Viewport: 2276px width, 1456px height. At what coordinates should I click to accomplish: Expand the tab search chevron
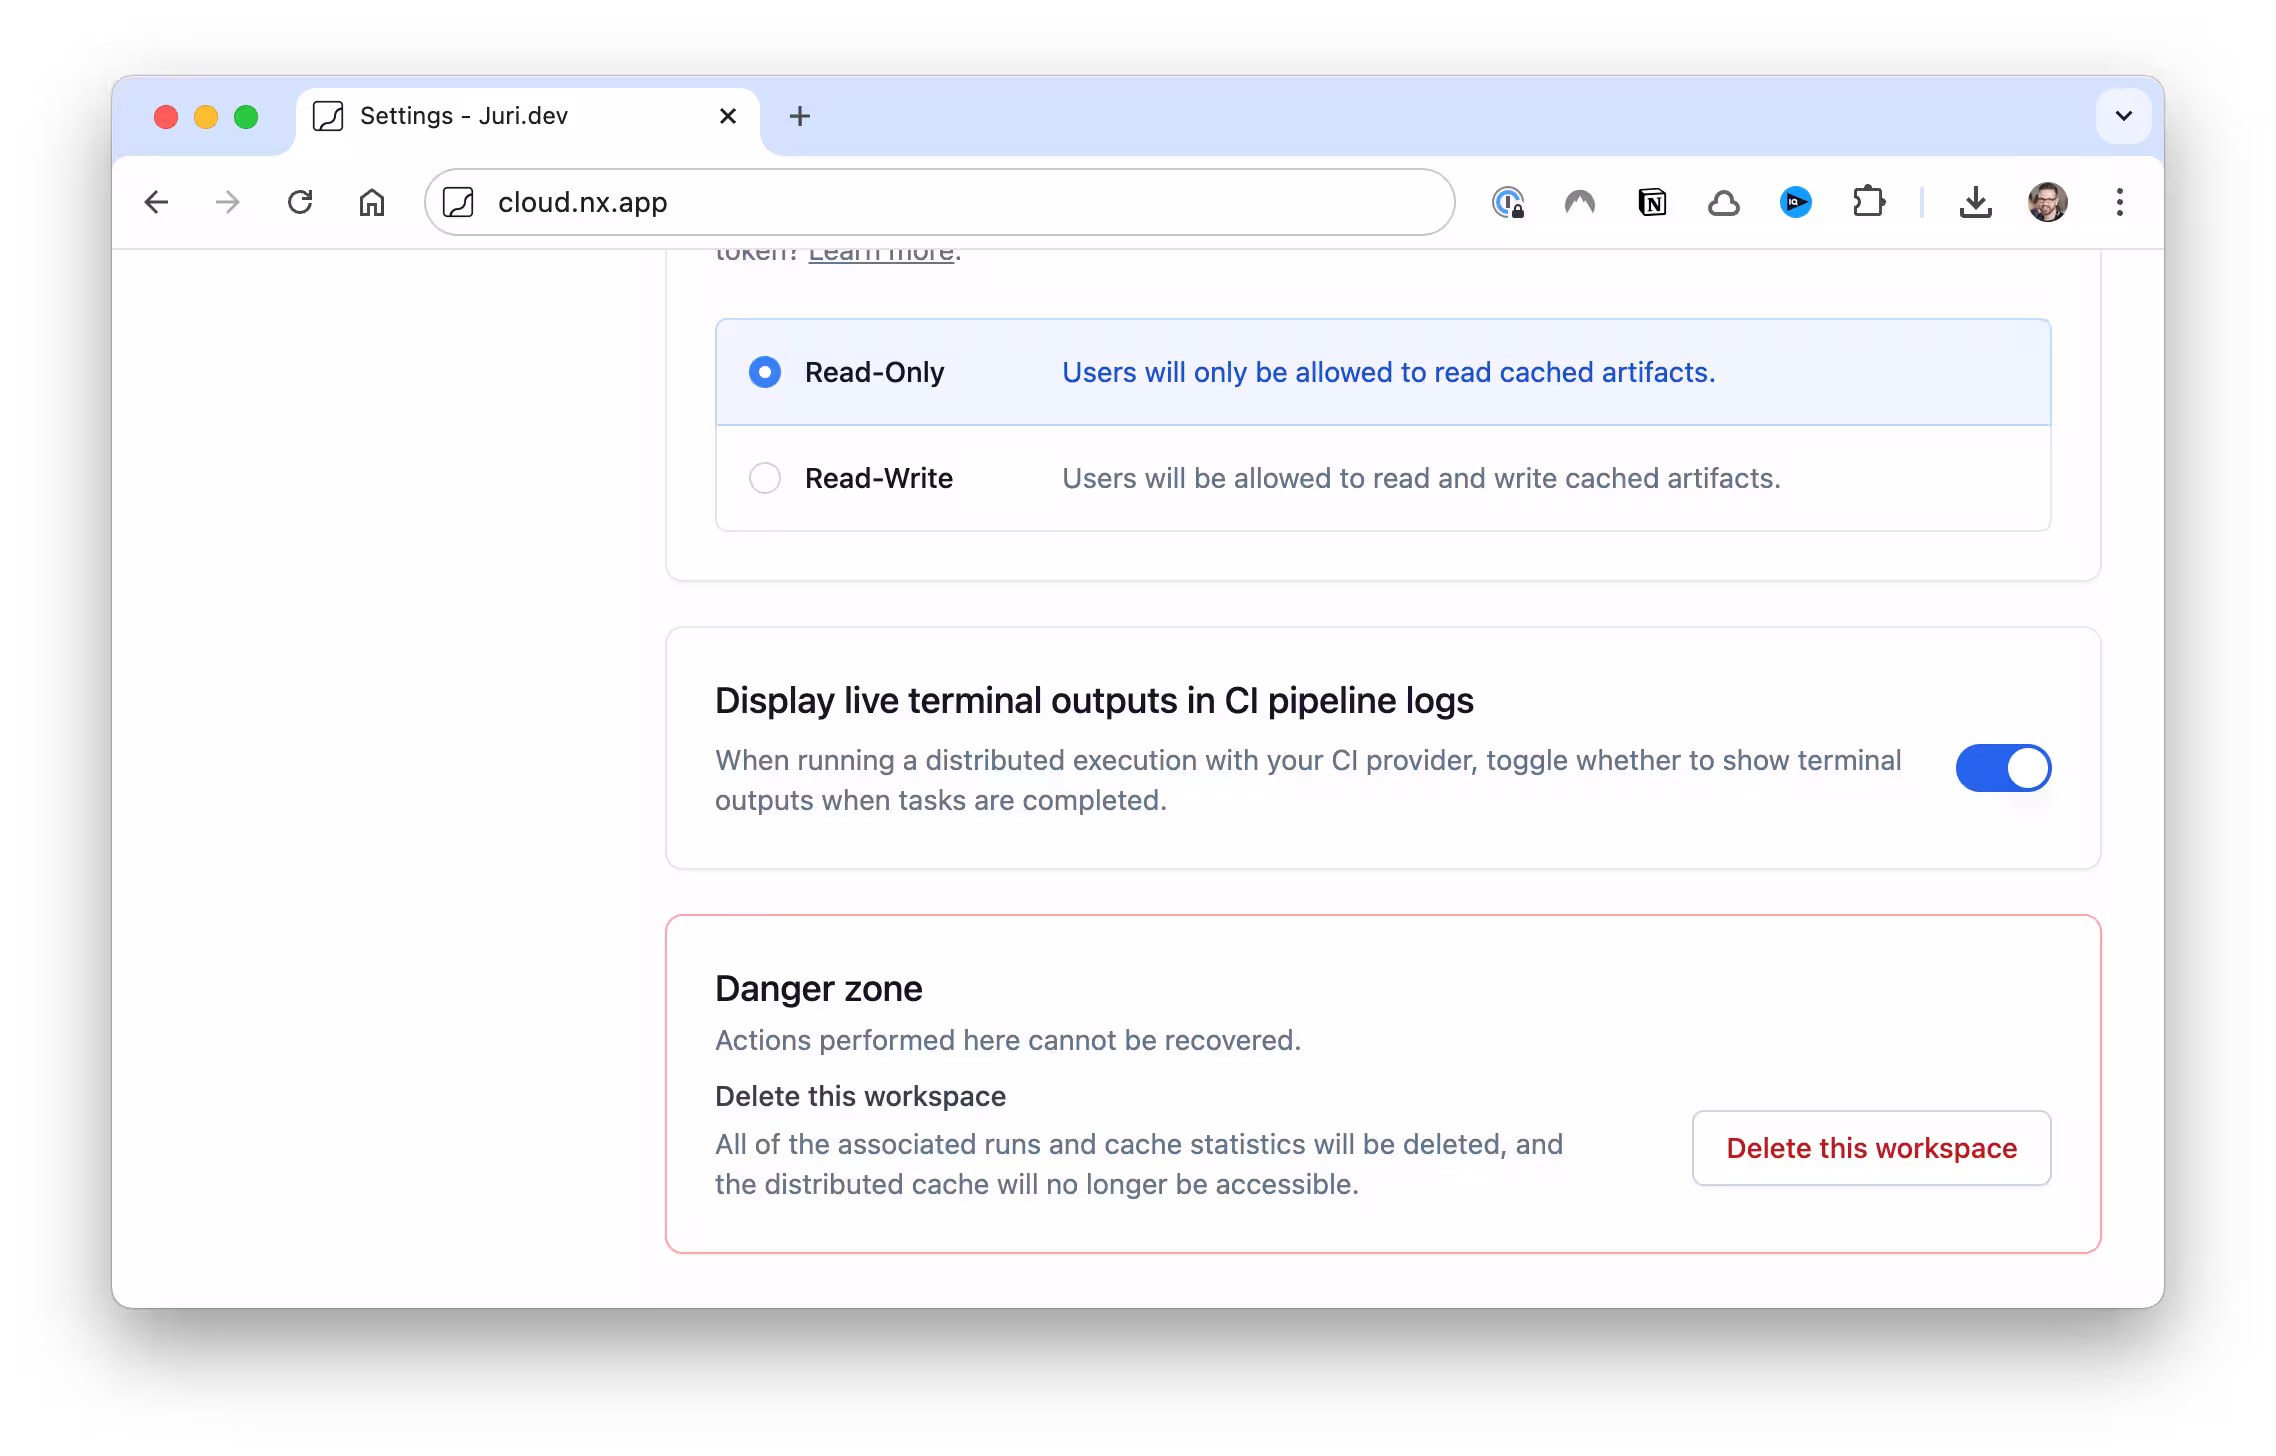tap(2123, 116)
